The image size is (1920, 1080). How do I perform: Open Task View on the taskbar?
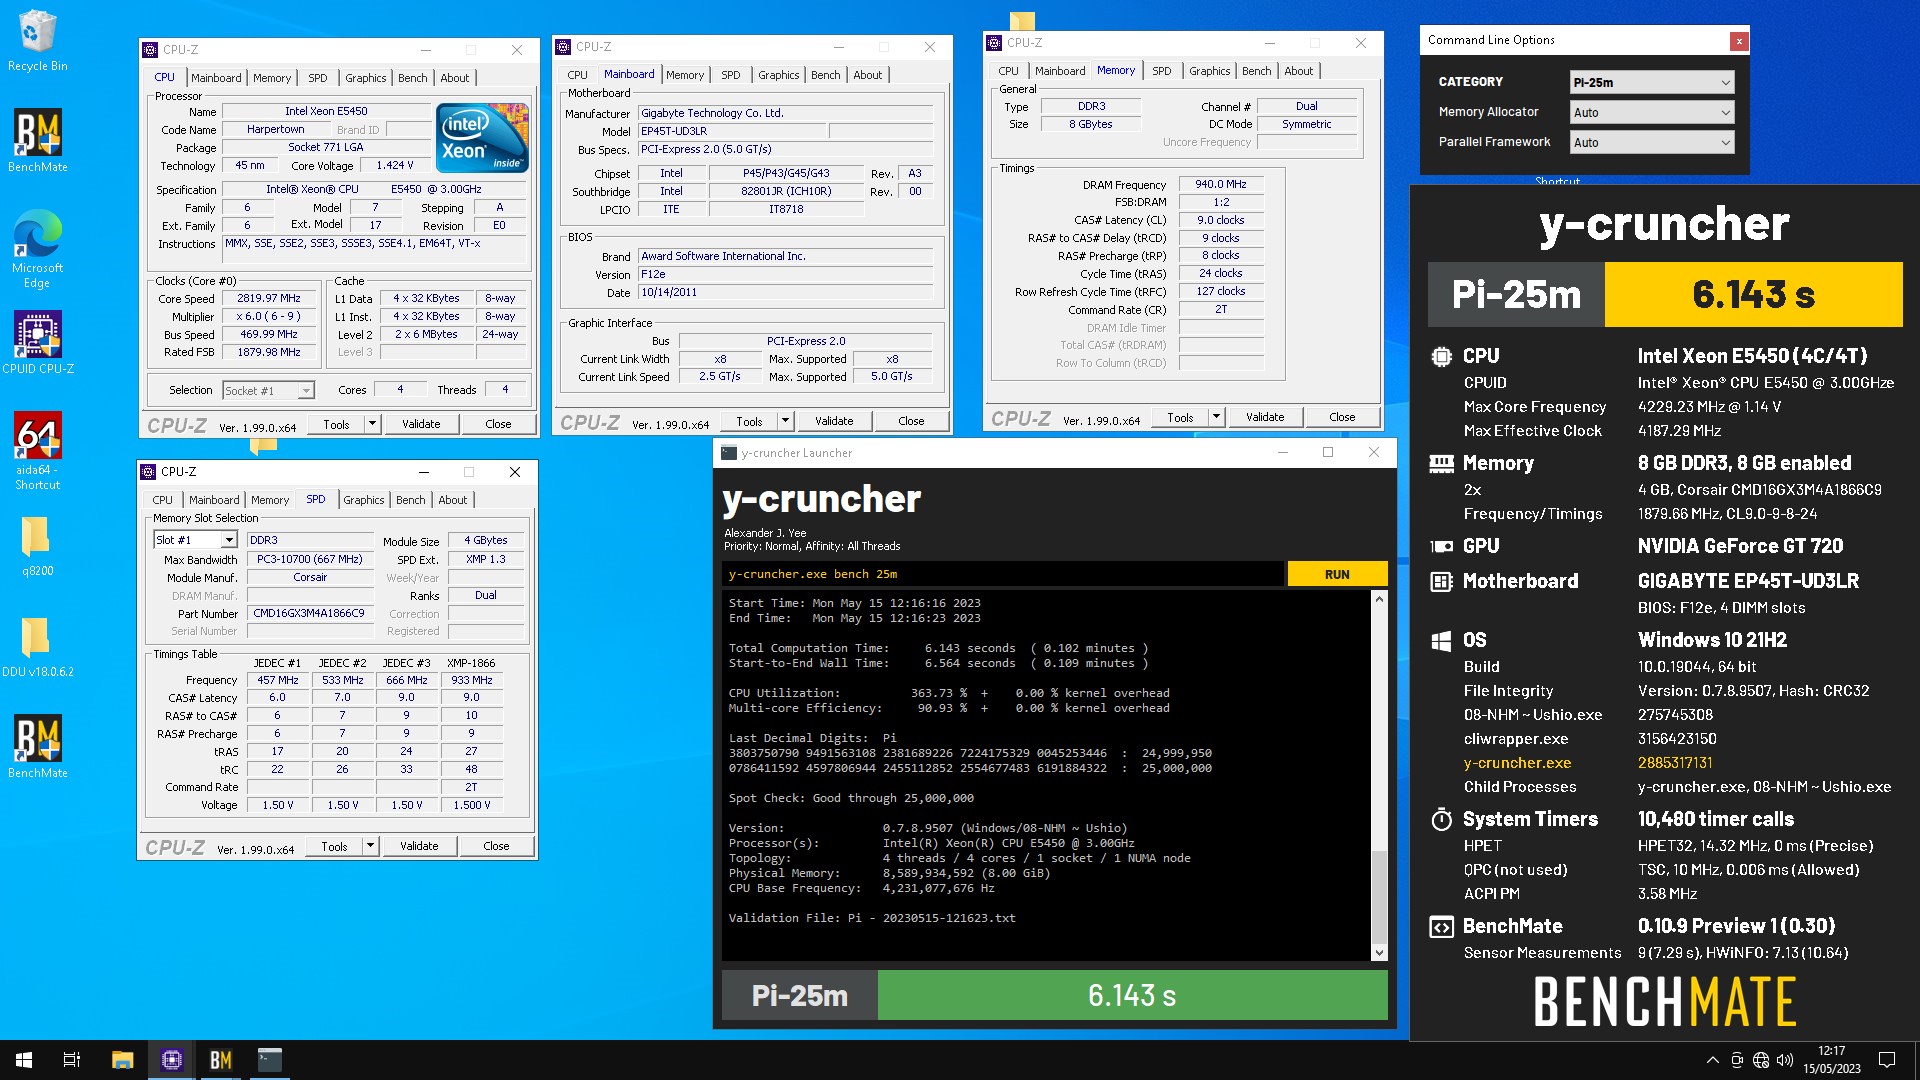click(72, 1060)
